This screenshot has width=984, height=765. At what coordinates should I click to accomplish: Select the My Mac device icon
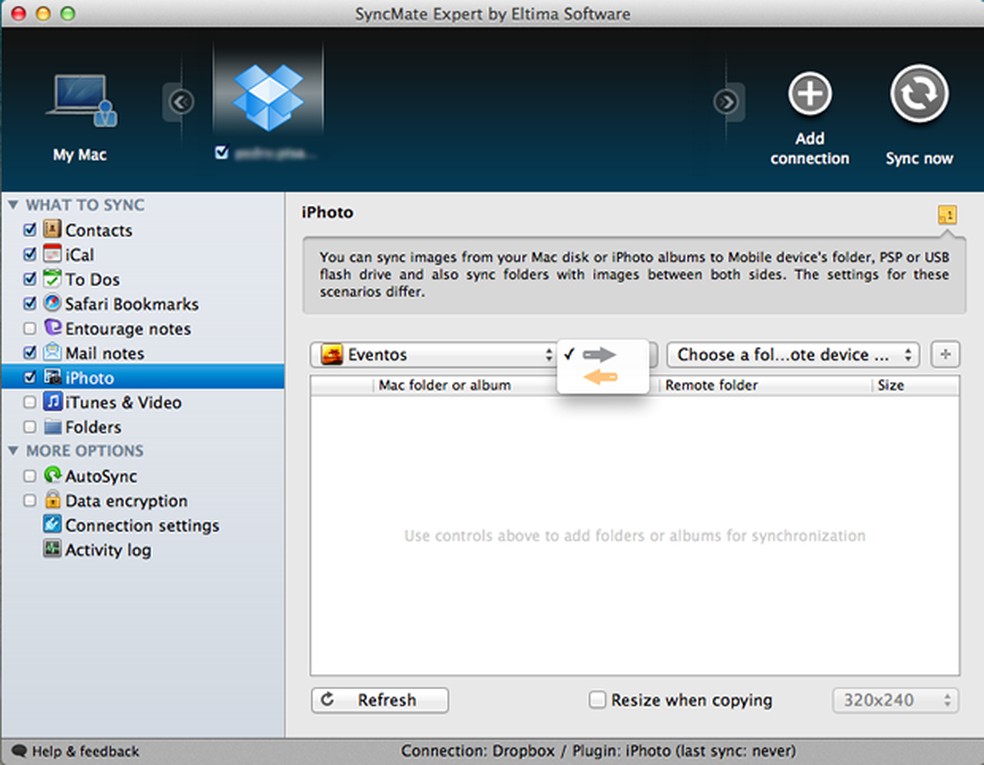pyautogui.click(x=81, y=100)
